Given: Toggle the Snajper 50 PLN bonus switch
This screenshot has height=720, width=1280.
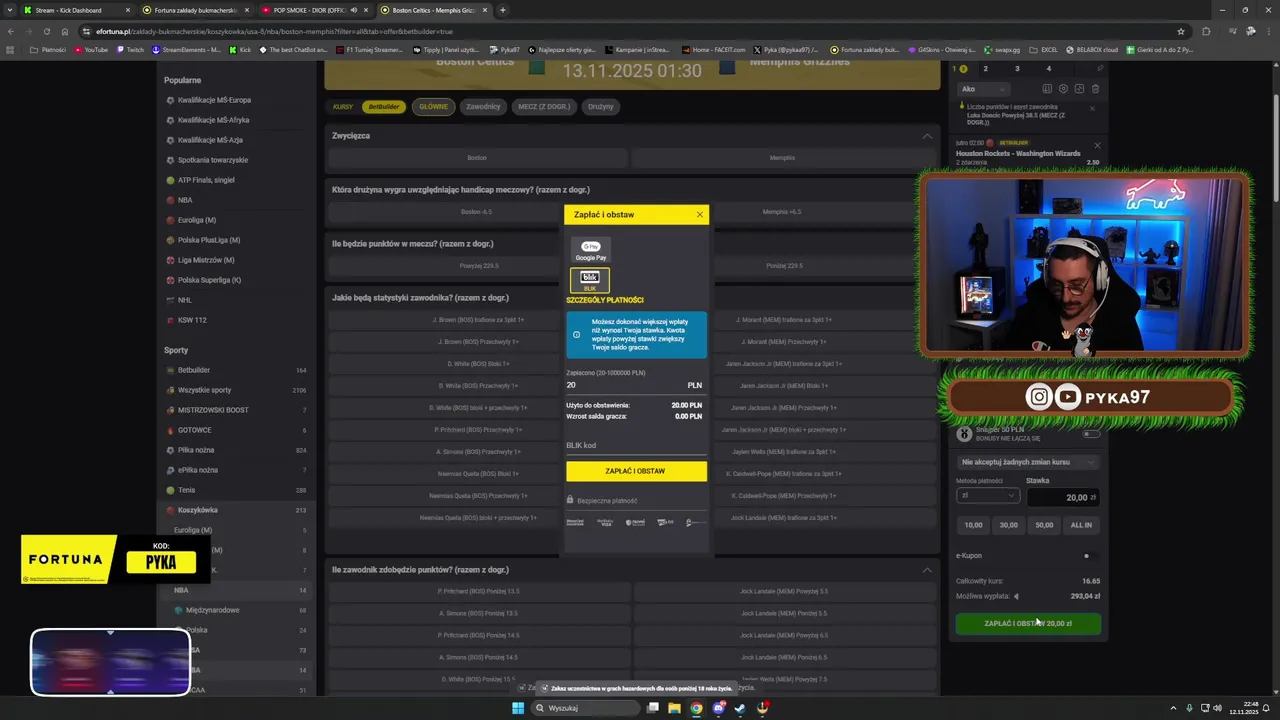Looking at the screenshot, I should tap(1091, 434).
